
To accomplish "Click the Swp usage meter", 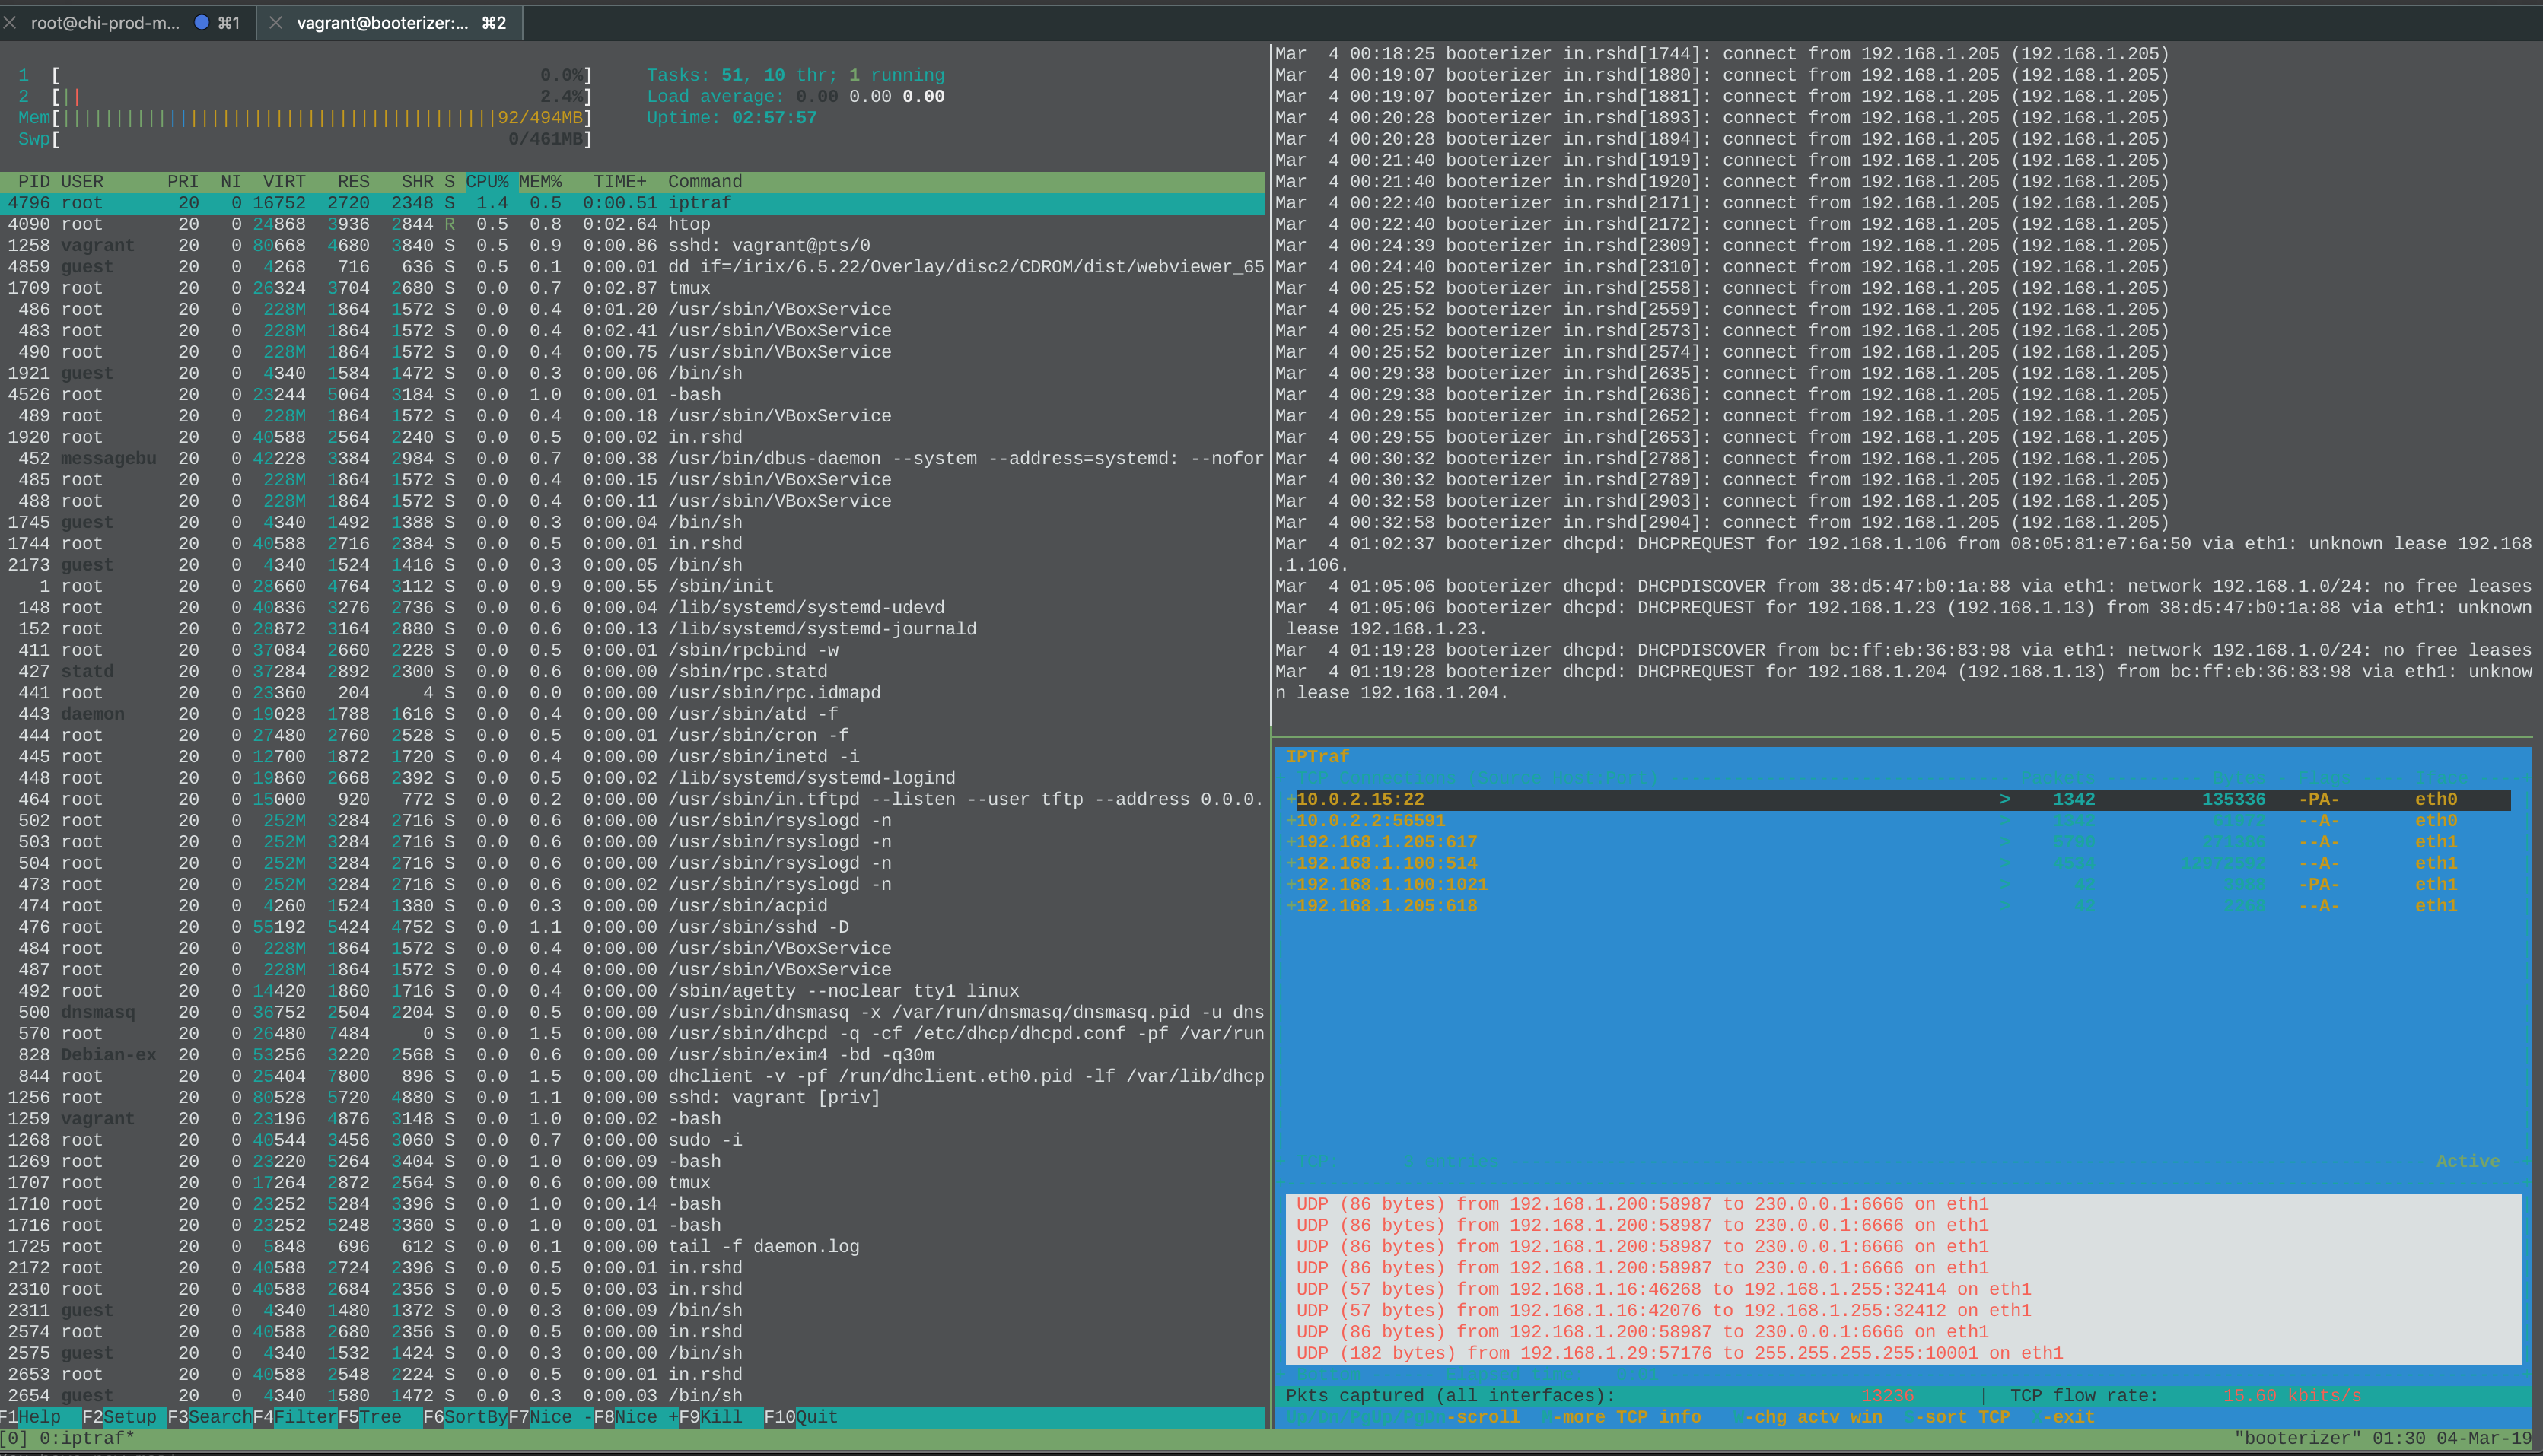I will coord(305,139).
